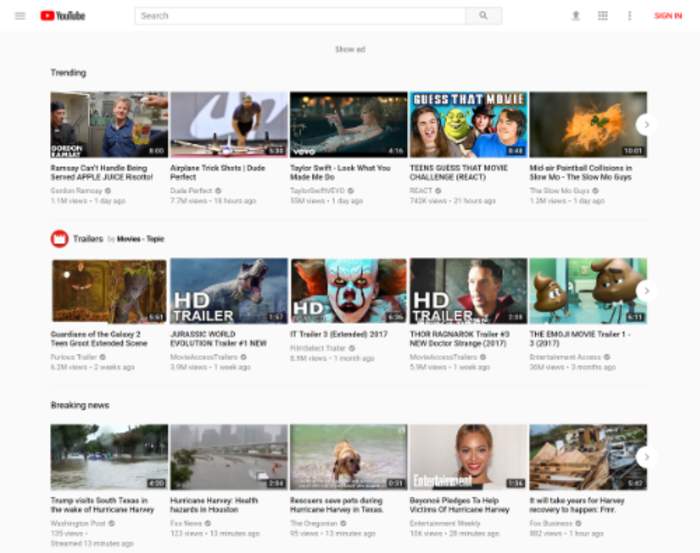The image size is (700, 553).
Task: Click verified badge beside Fox Business
Action: [x=579, y=523]
